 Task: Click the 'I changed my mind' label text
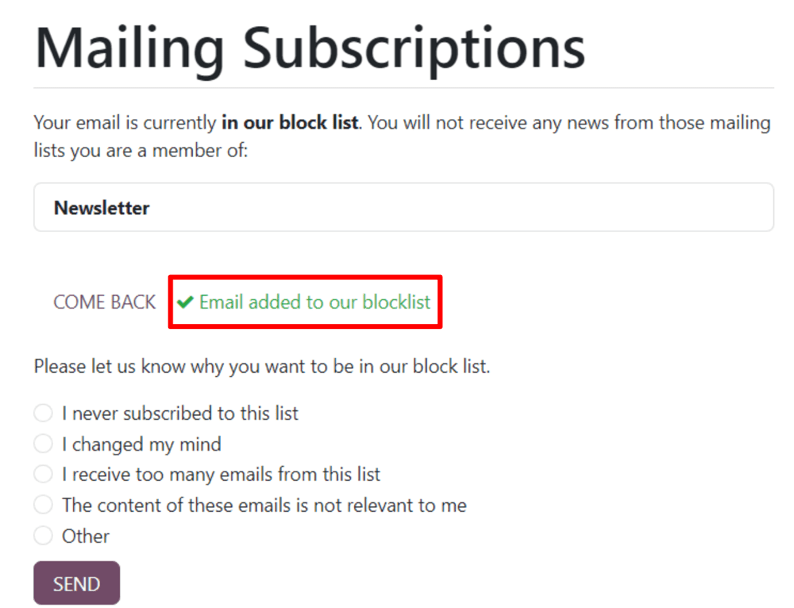(141, 444)
